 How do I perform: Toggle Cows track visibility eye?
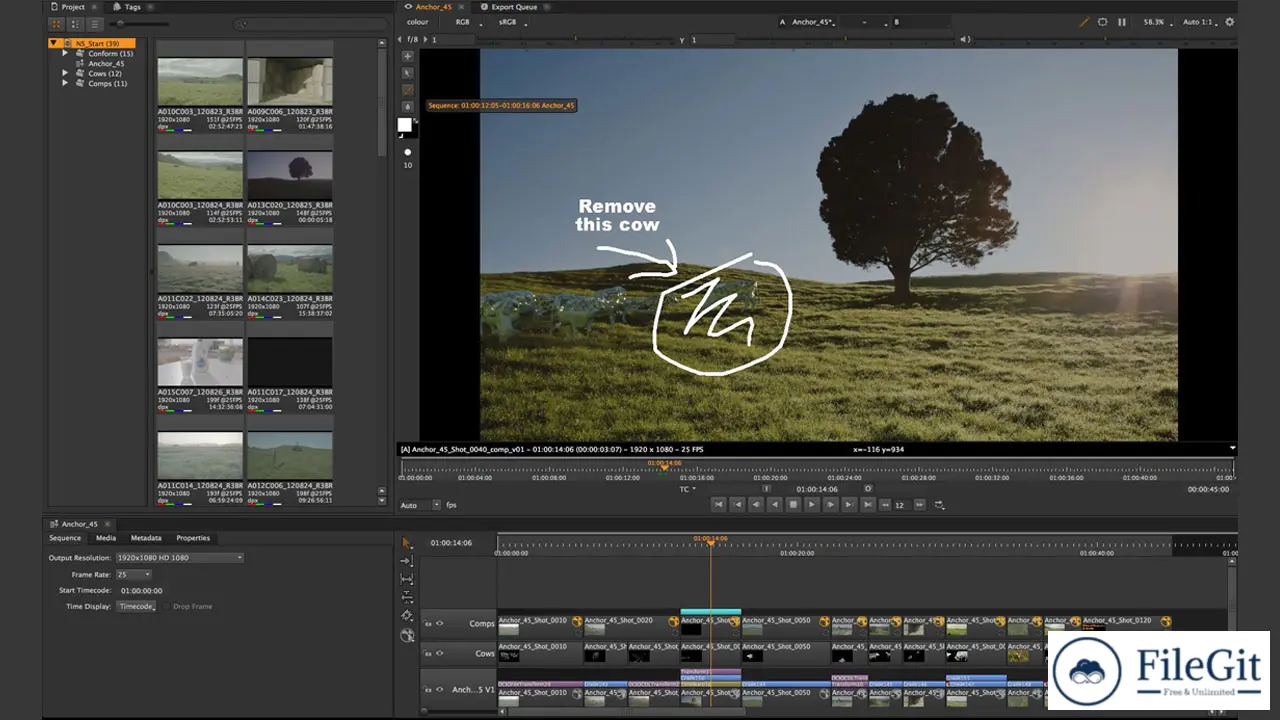[x=439, y=653]
